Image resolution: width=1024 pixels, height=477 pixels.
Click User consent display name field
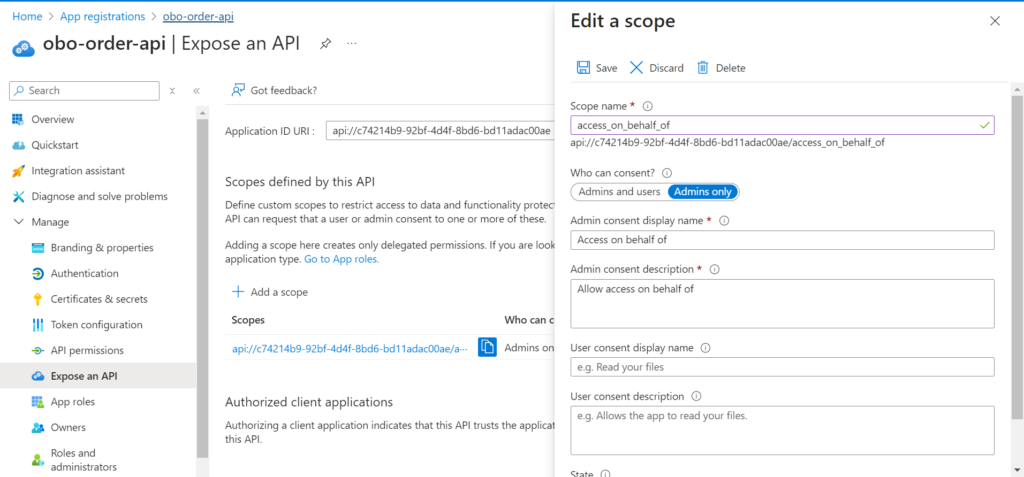782,367
